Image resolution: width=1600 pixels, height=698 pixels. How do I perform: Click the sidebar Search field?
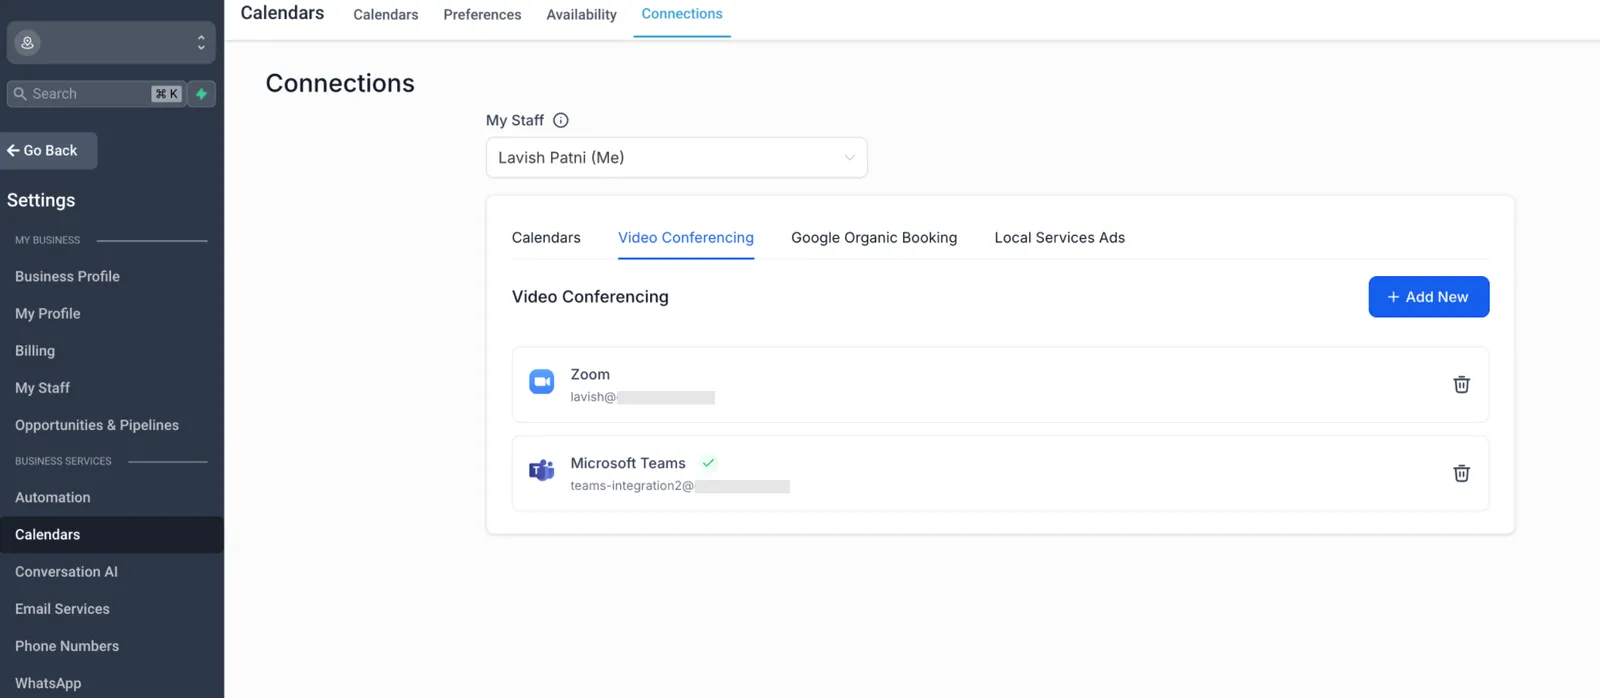point(96,94)
